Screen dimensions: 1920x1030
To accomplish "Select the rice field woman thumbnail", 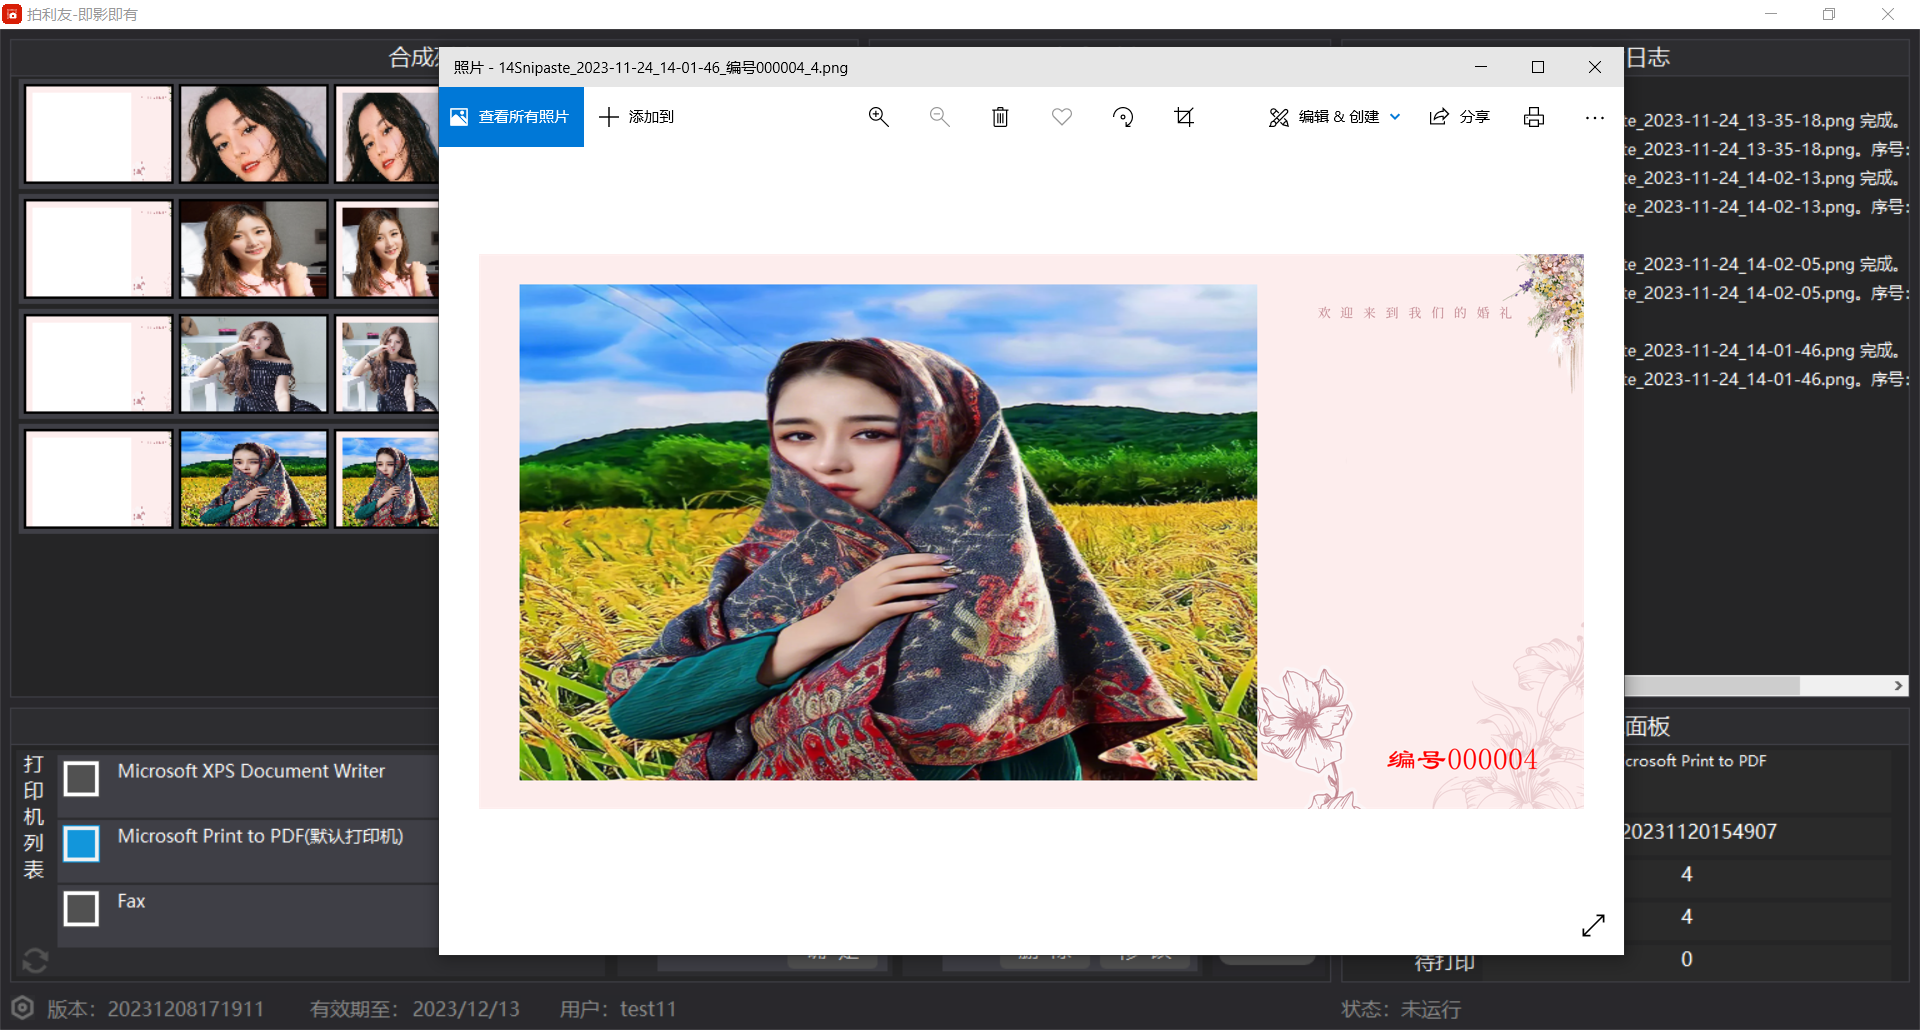I will pos(254,479).
